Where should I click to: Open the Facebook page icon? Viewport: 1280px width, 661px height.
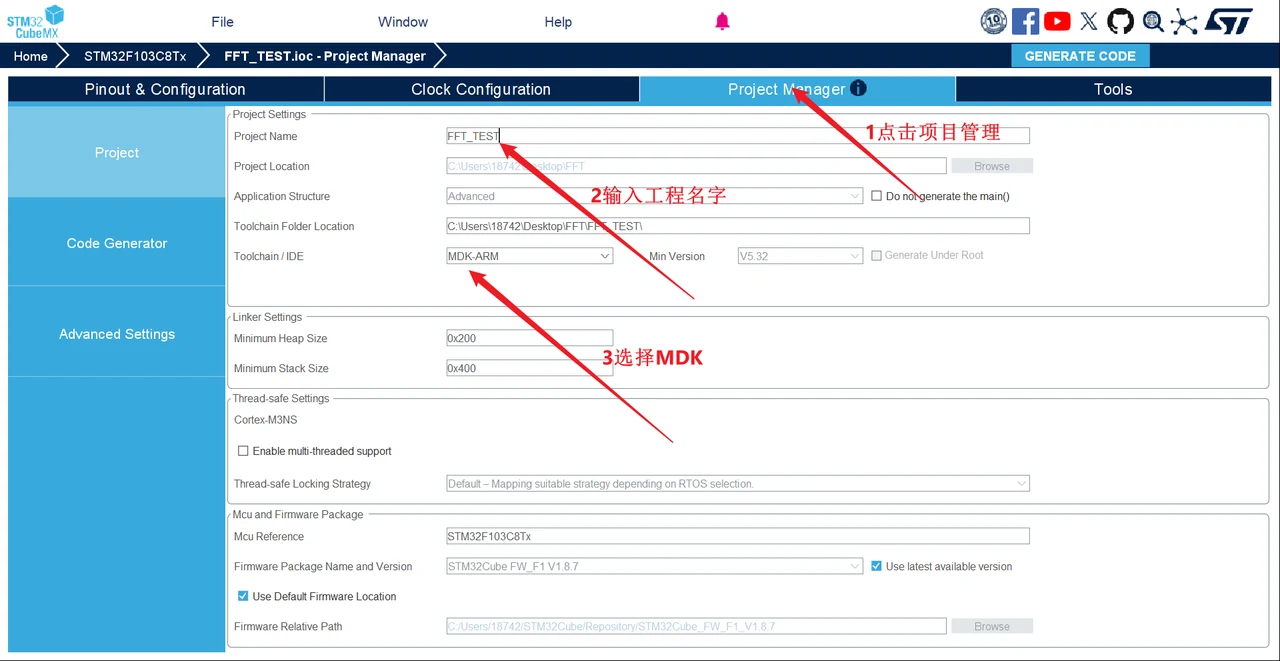(x=1025, y=21)
